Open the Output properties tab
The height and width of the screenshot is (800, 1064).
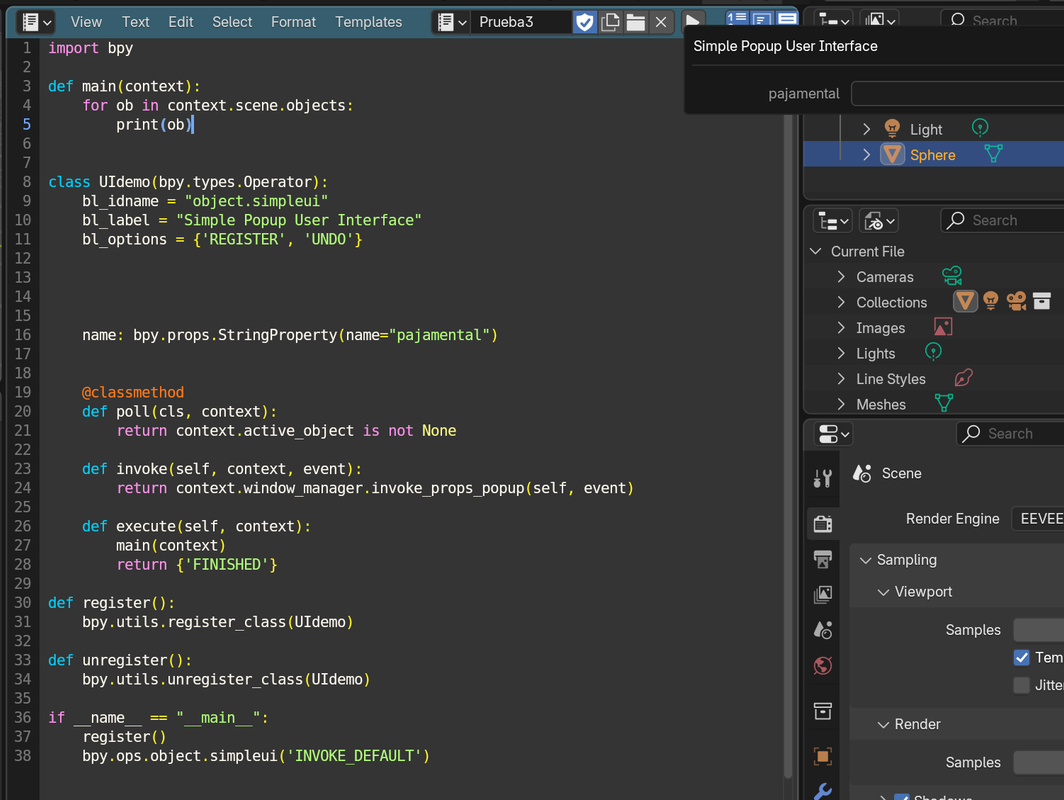[x=822, y=560]
